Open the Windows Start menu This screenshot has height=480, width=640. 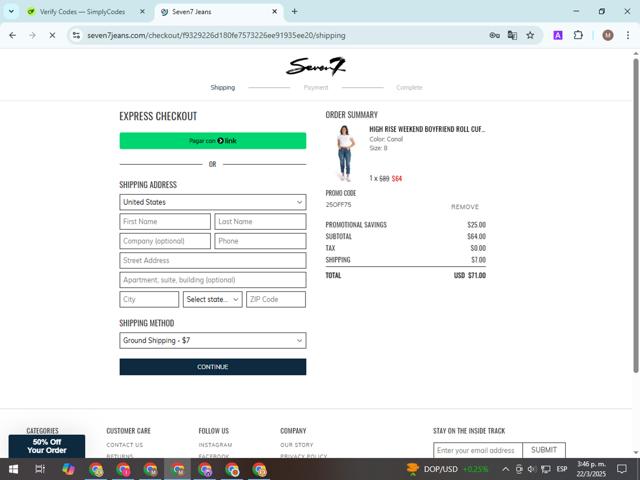pyautogui.click(x=13, y=469)
